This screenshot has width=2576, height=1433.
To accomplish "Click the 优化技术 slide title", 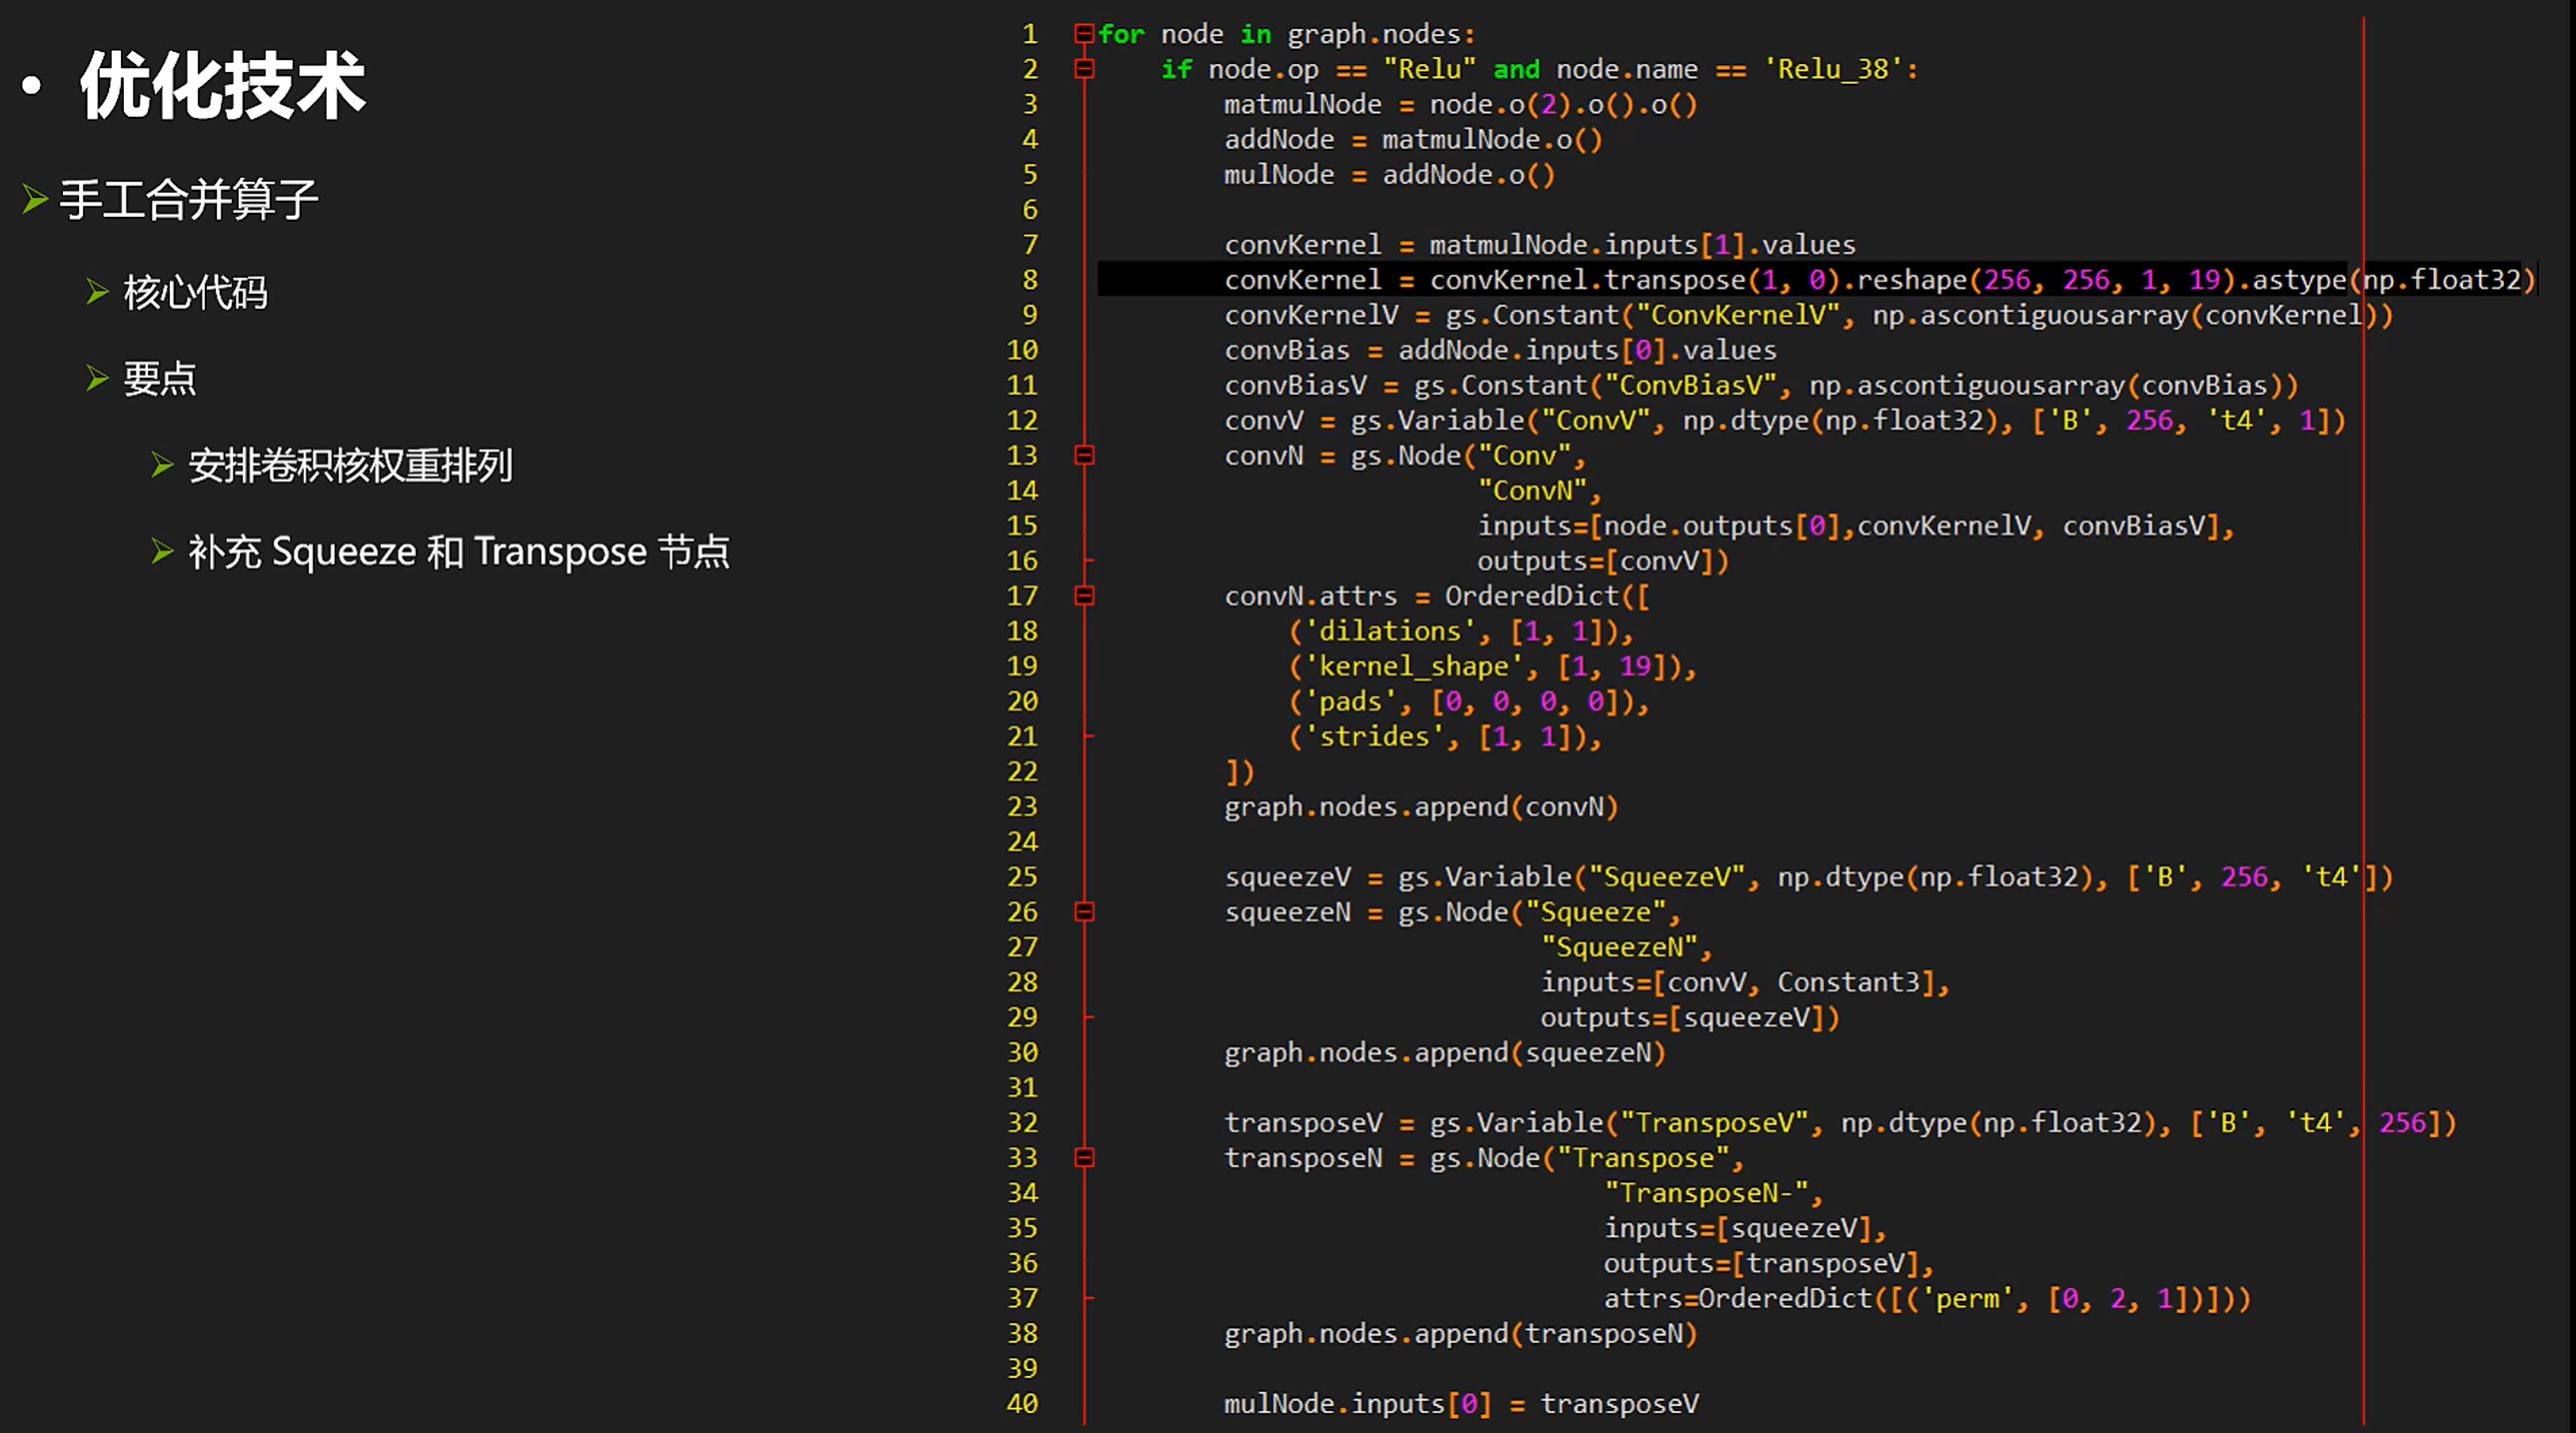I will (222, 86).
